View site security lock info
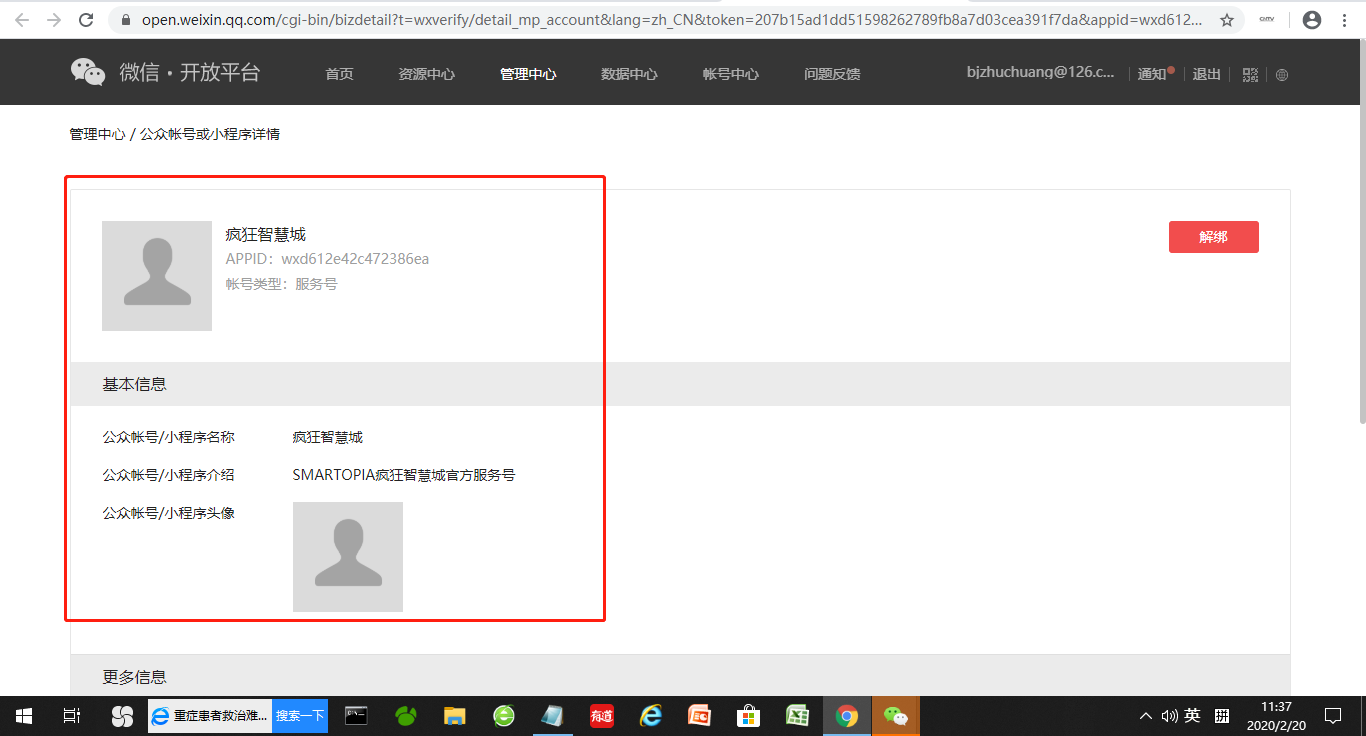 point(126,20)
